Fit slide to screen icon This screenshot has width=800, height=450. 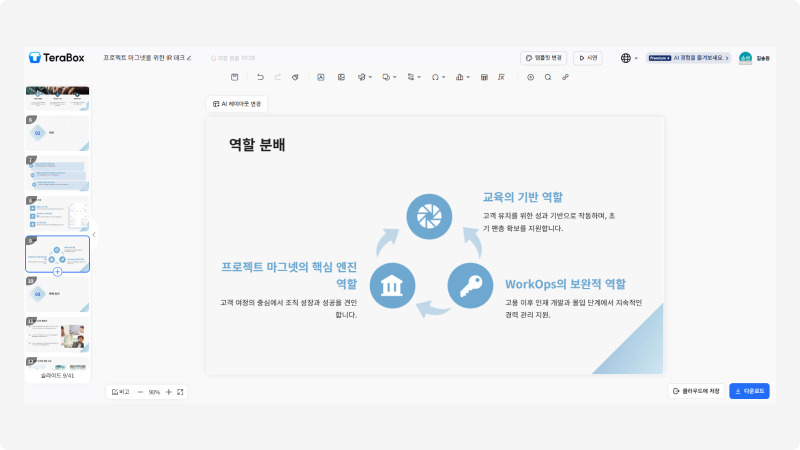180,392
